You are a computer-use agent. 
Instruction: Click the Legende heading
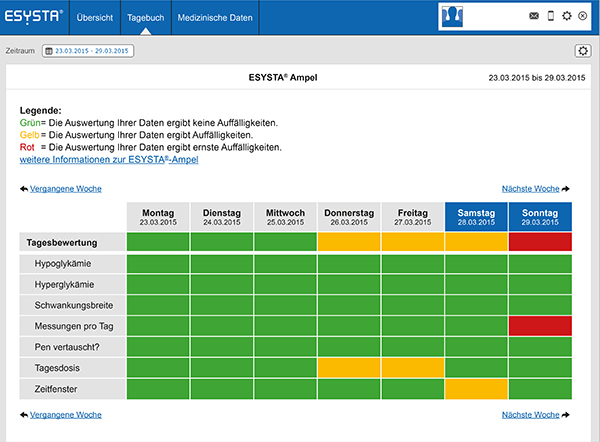pos(41,111)
